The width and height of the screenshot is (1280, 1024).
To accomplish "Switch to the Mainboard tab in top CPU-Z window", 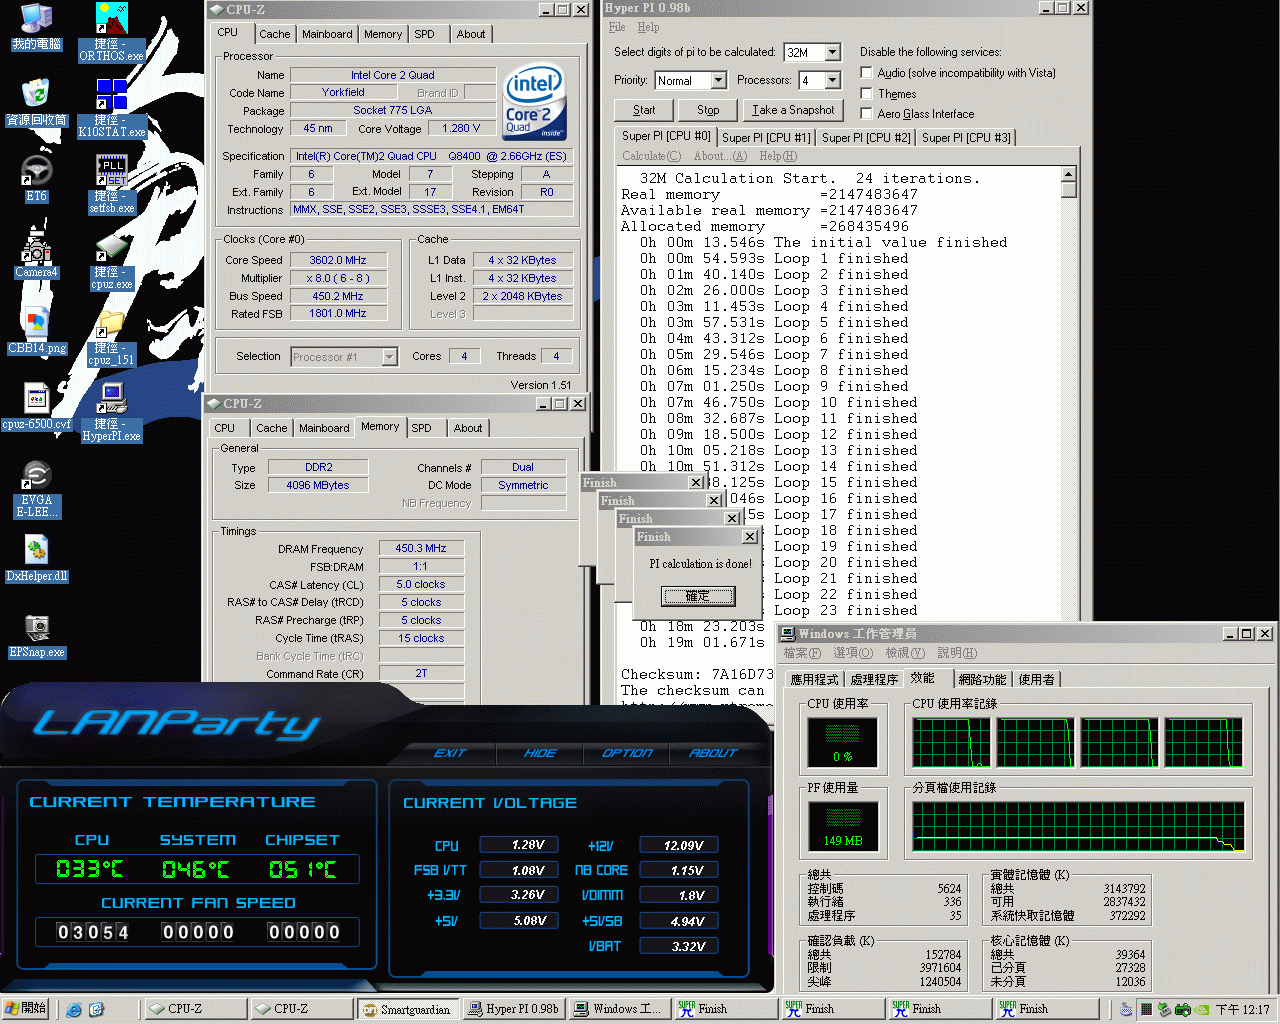I will coord(327,34).
